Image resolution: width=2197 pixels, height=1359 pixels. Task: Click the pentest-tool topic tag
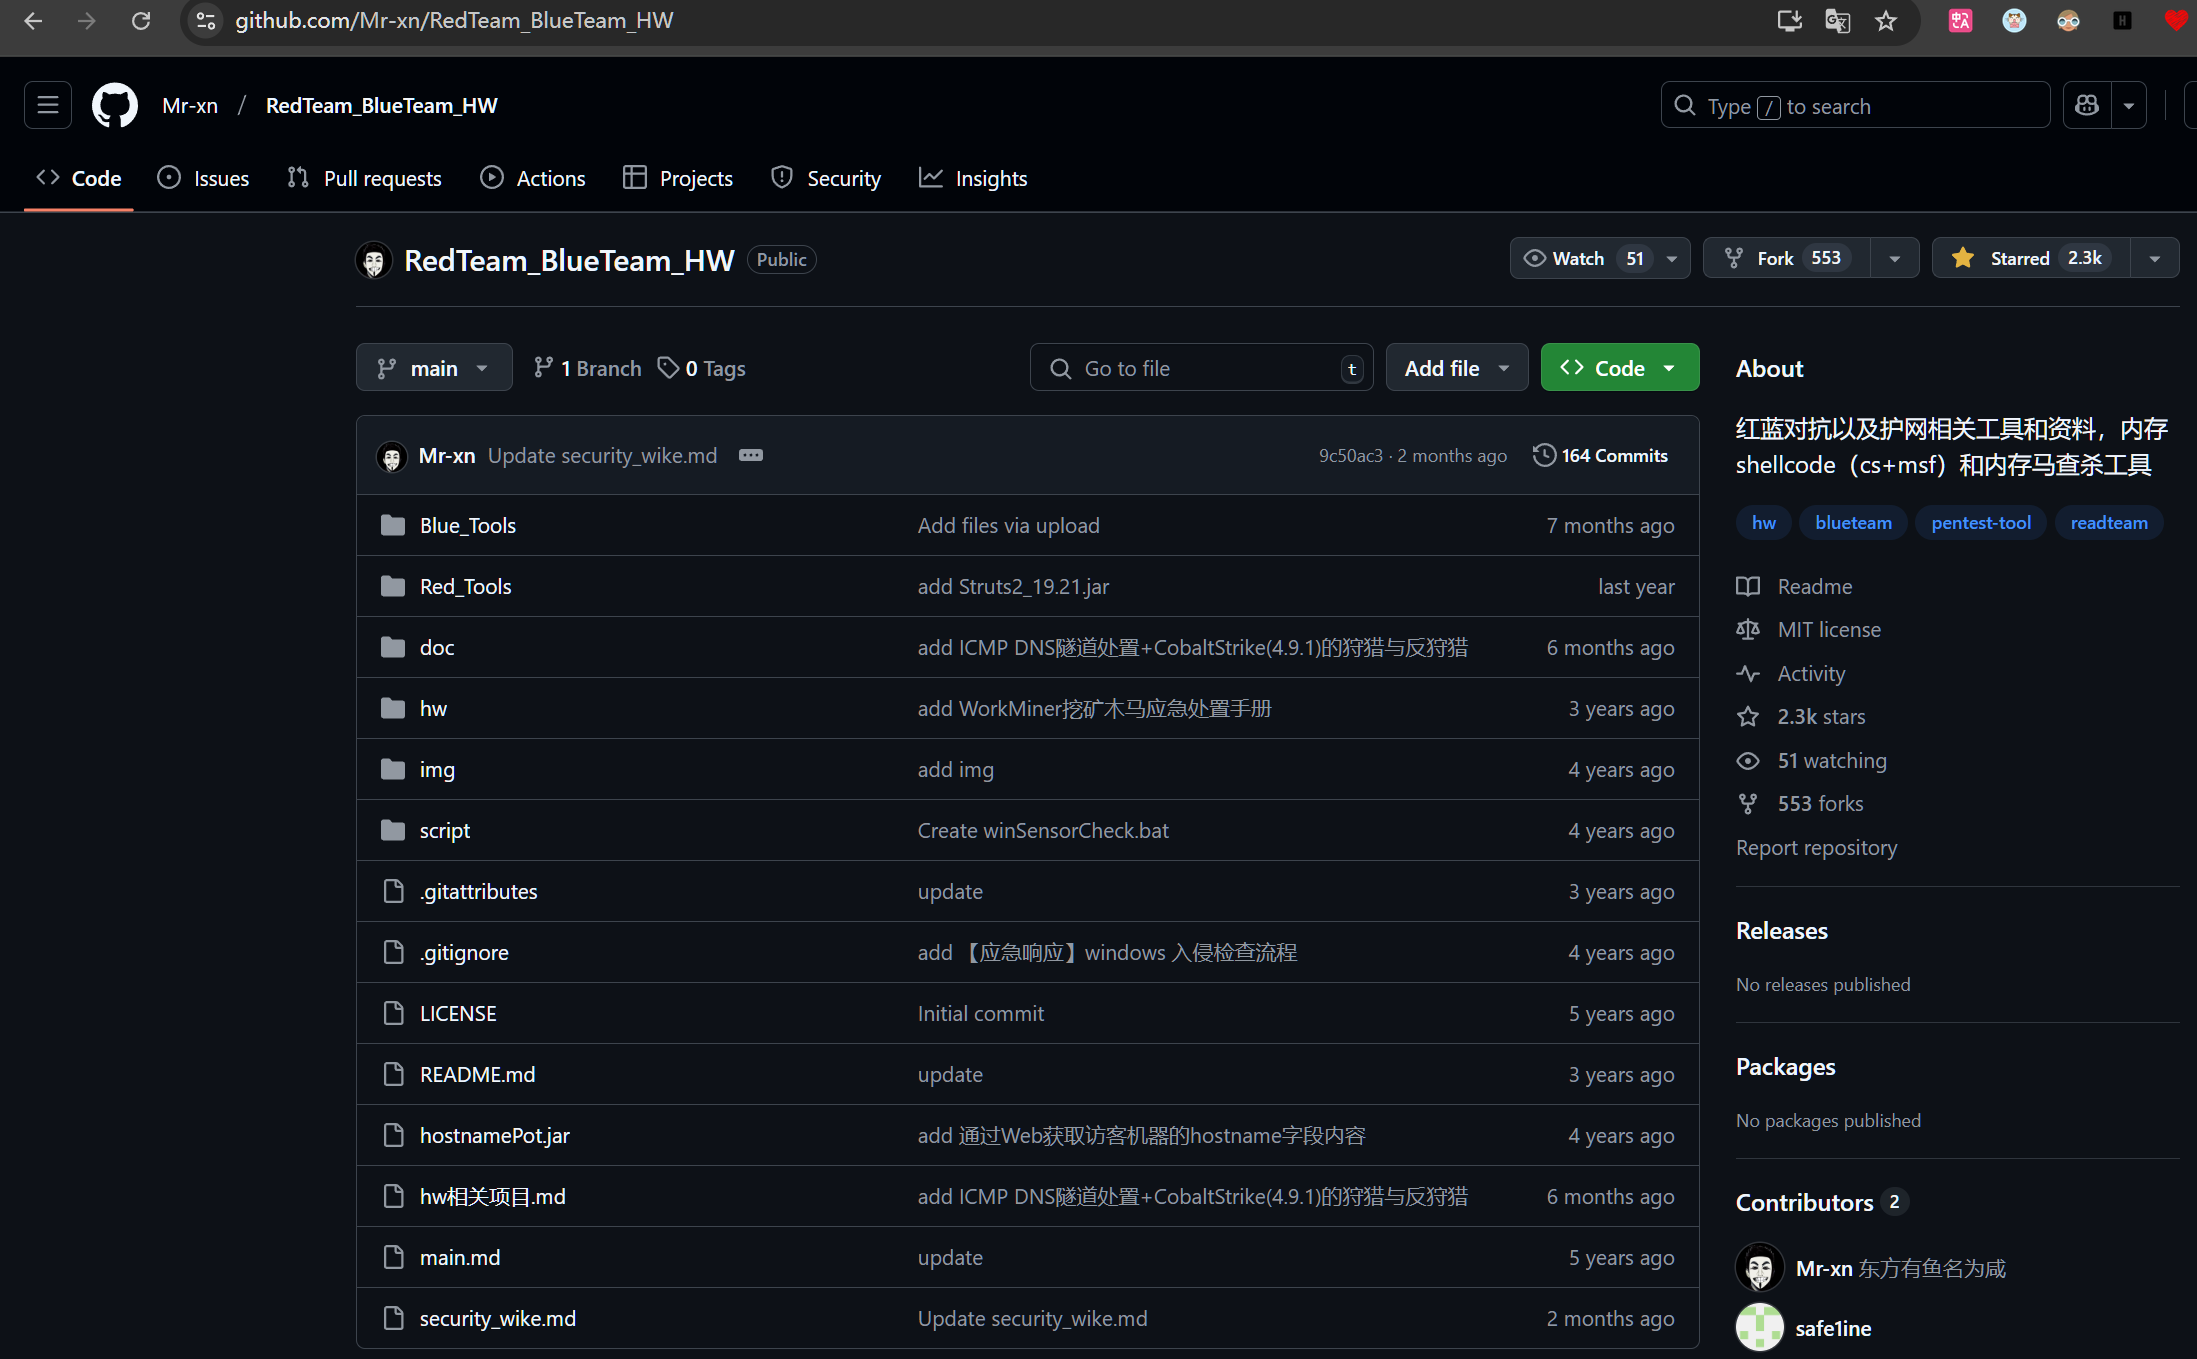pyautogui.click(x=1980, y=523)
